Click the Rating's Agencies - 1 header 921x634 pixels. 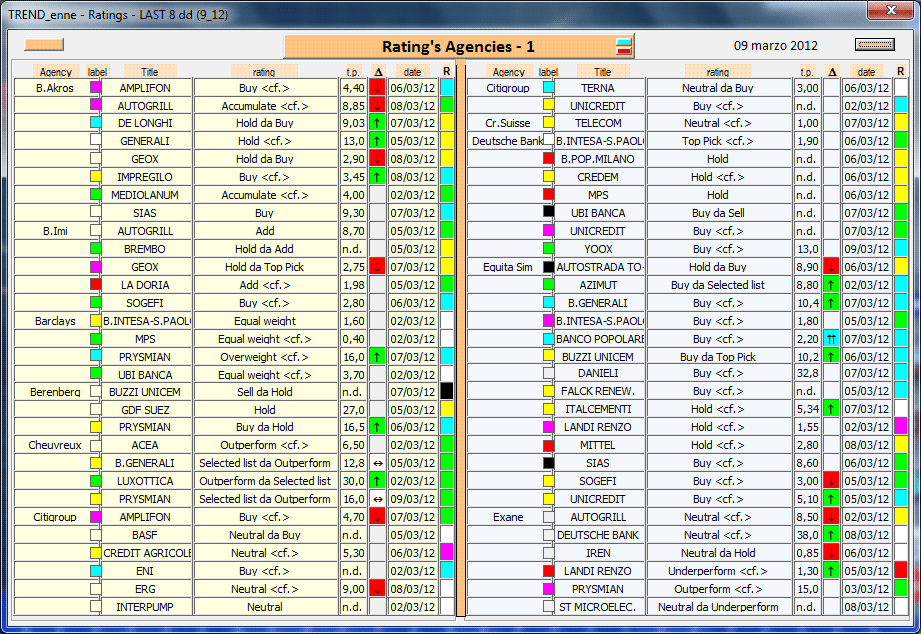coord(458,46)
